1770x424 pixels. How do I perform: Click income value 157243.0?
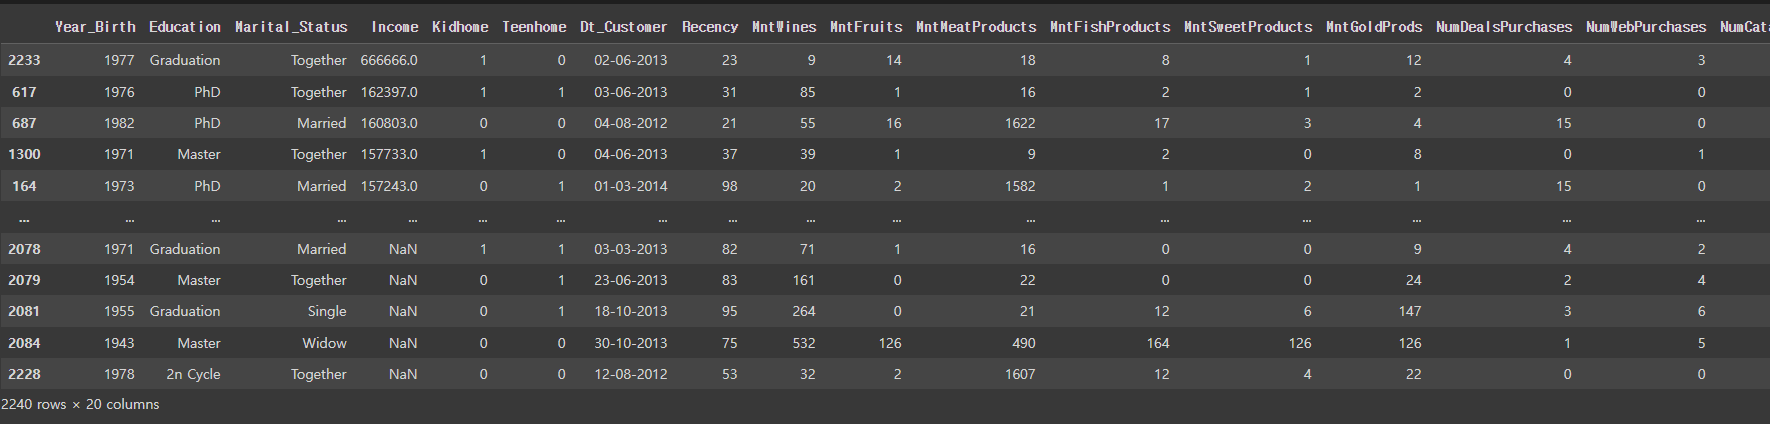coord(389,186)
